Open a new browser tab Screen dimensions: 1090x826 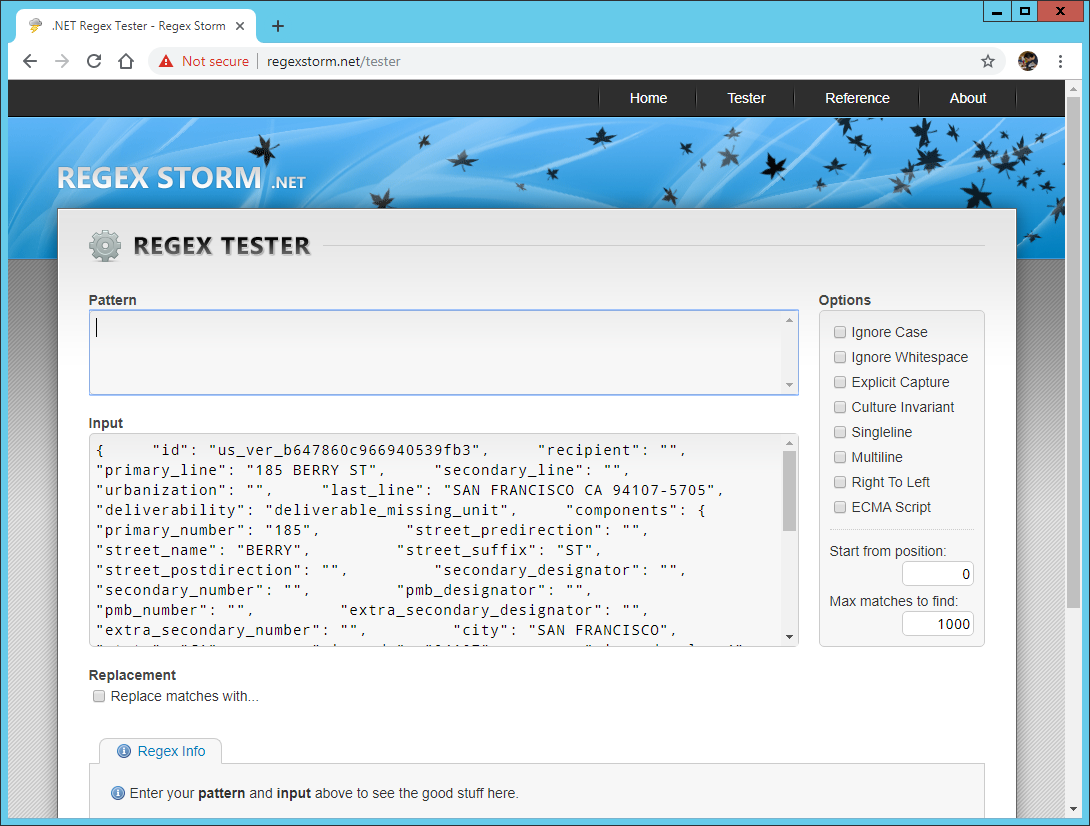pos(278,26)
